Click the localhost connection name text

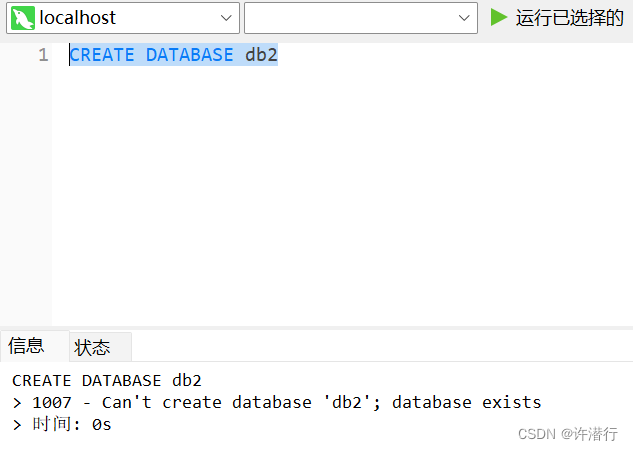point(78,18)
